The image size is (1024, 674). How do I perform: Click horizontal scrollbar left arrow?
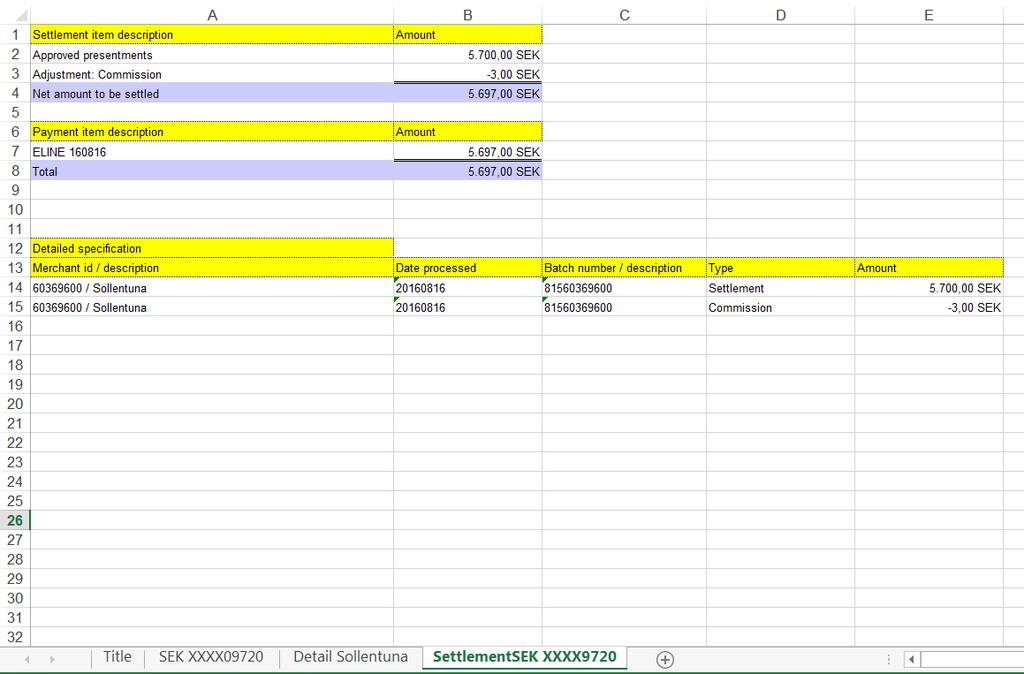pyautogui.click(x=911, y=659)
